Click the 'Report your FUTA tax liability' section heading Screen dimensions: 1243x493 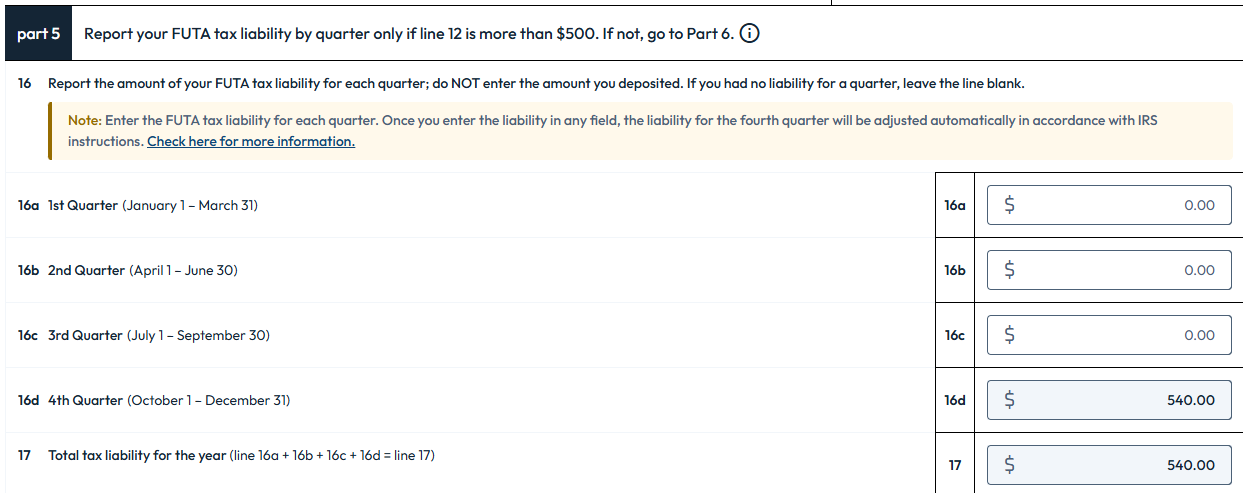tap(408, 33)
